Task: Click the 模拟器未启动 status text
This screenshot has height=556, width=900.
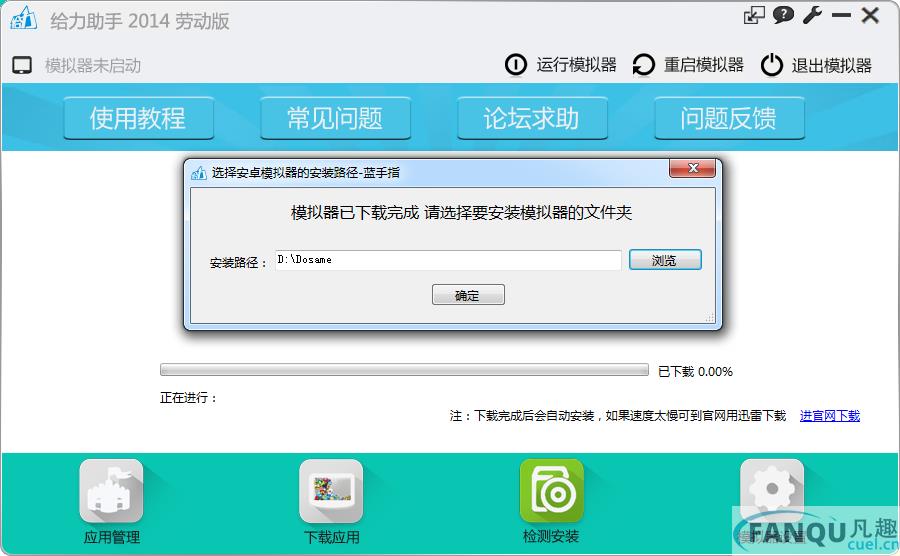Action: [93, 65]
